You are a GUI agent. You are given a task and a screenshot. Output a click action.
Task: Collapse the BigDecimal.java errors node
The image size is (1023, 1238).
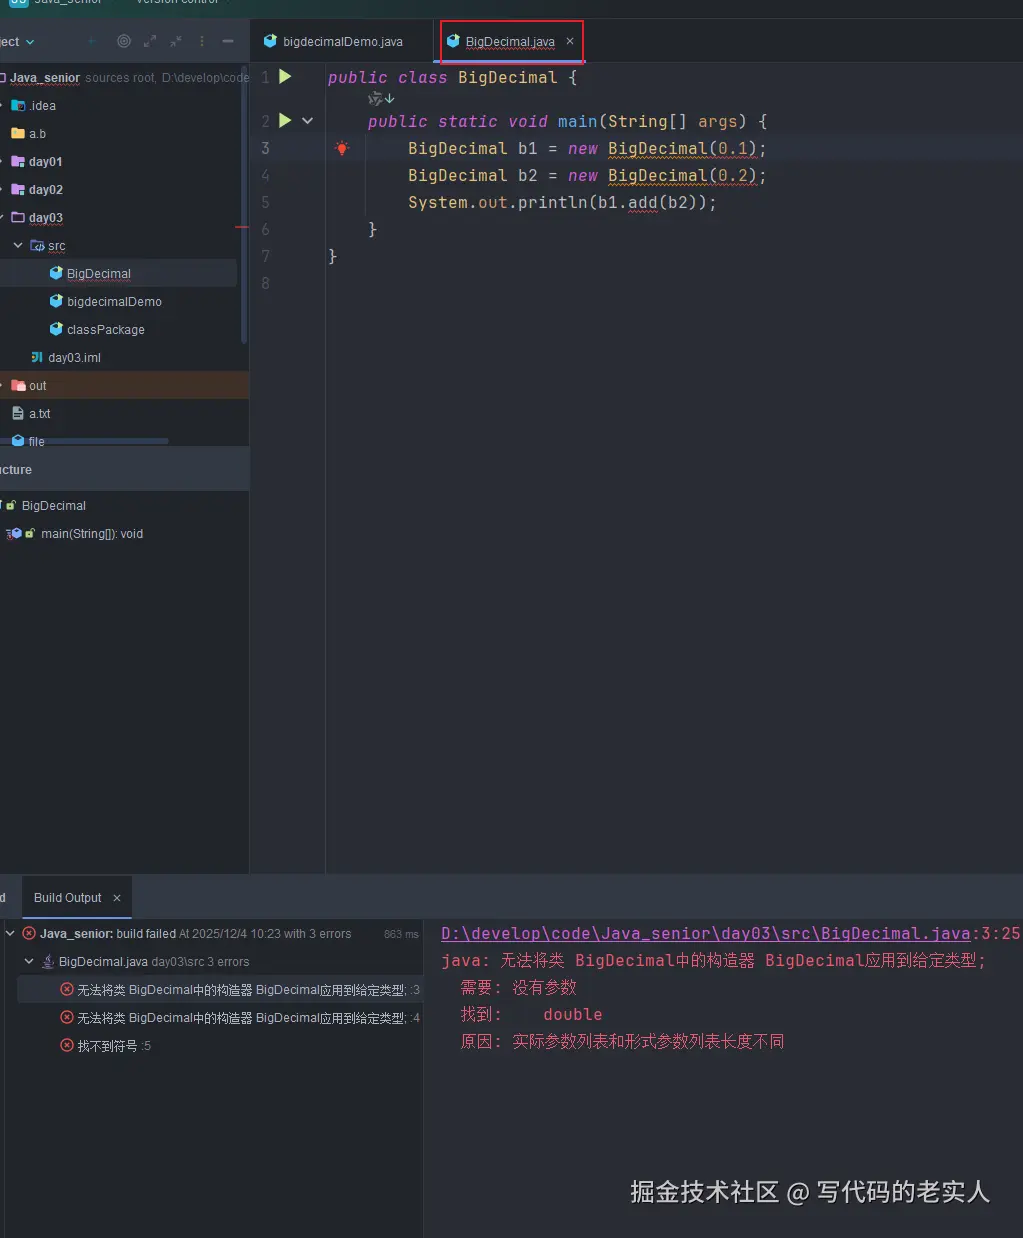coord(29,961)
